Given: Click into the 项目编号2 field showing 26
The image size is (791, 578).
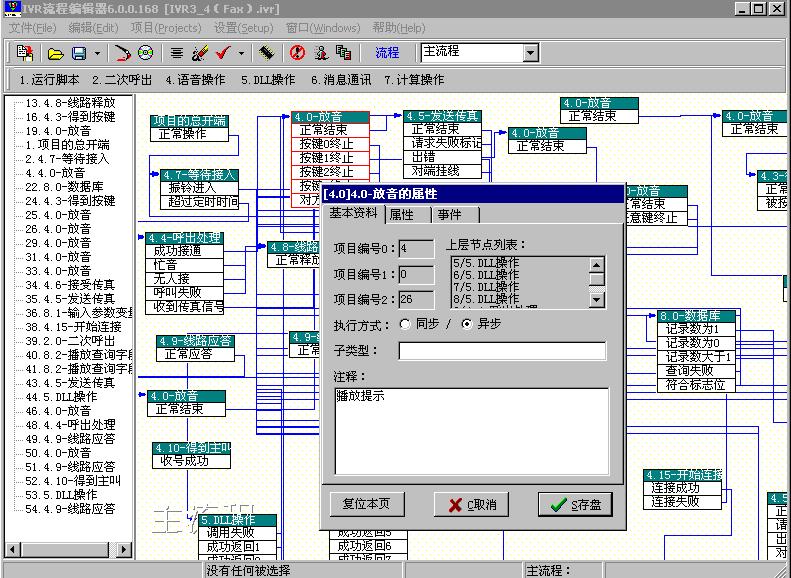Looking at the screenshot, I should coord(416,300).
